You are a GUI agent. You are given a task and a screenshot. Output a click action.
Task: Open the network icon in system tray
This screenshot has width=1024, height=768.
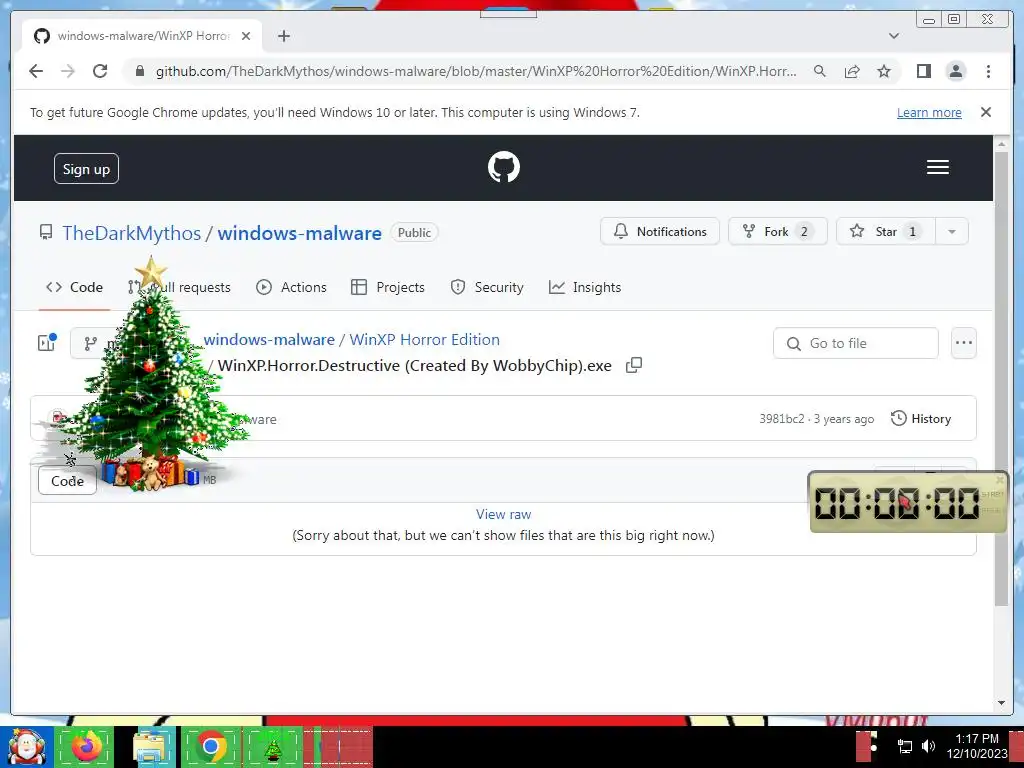coord(904,746)
